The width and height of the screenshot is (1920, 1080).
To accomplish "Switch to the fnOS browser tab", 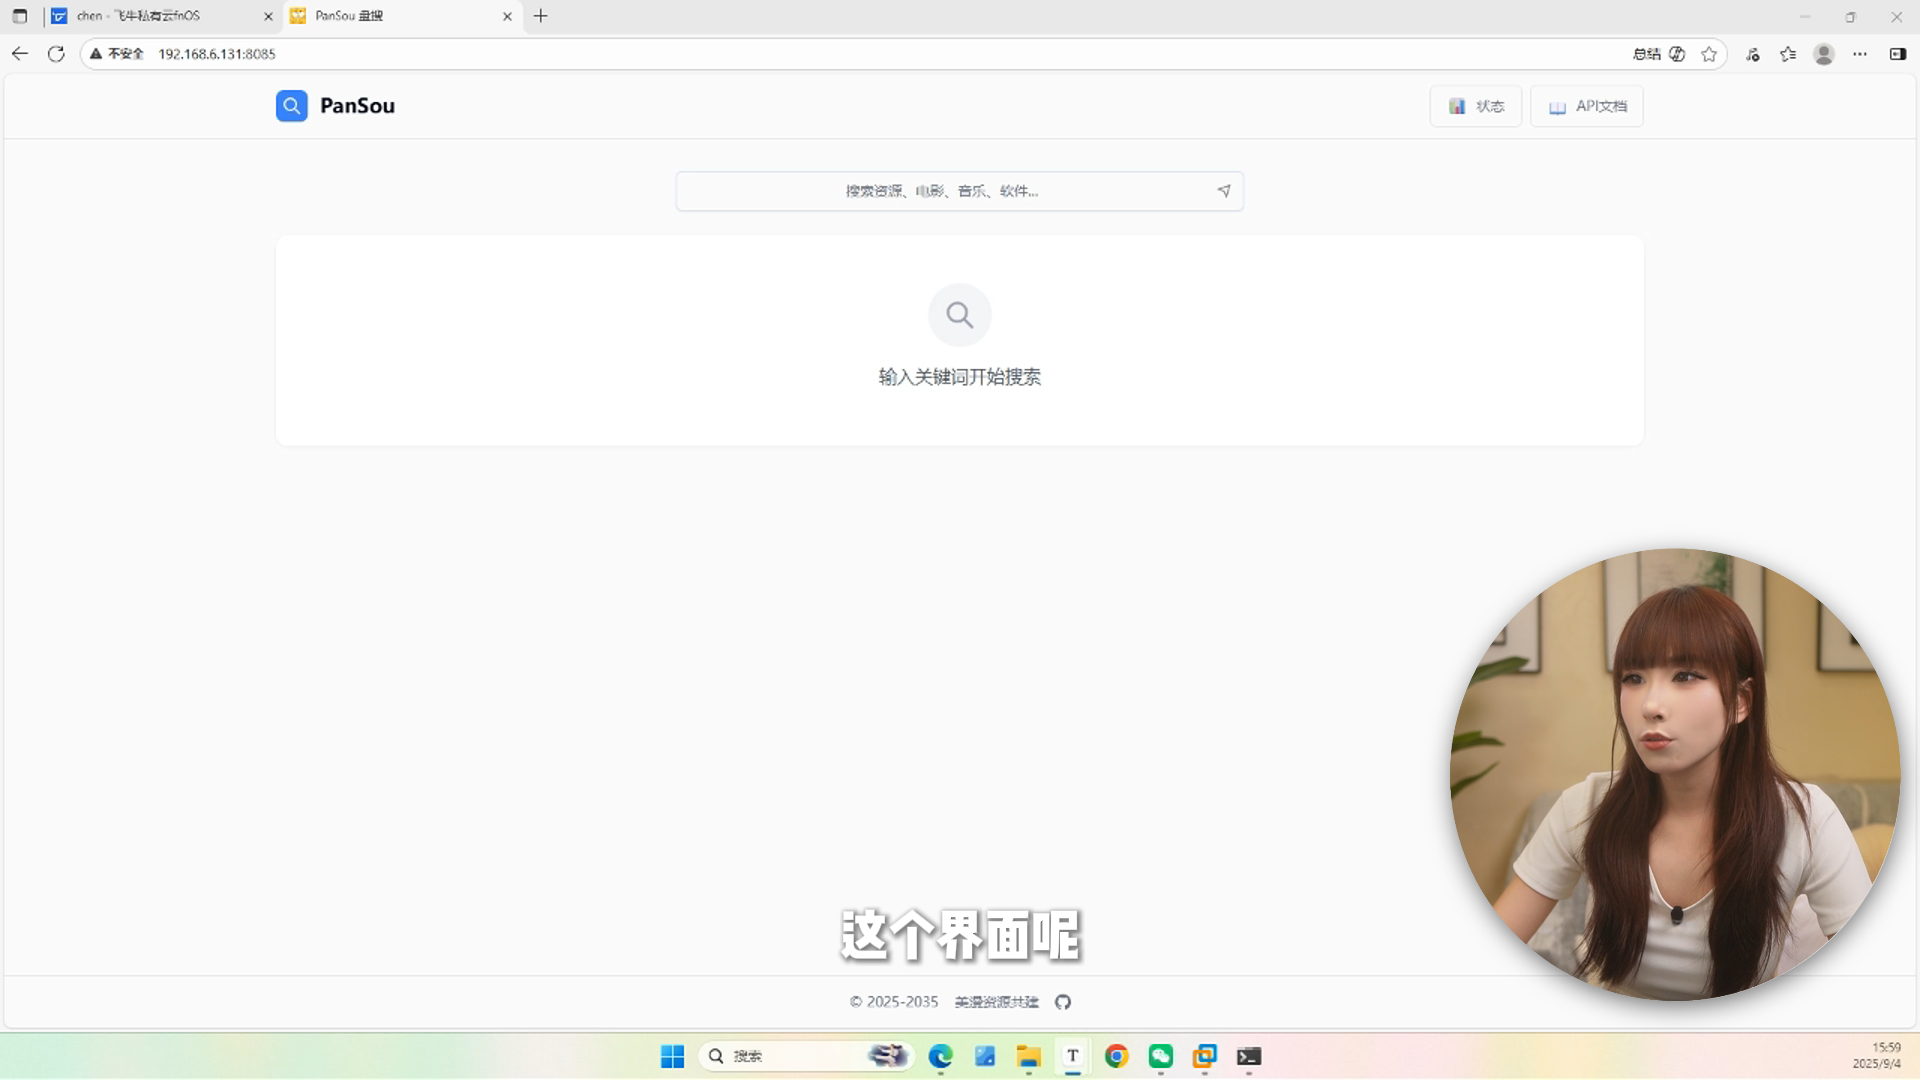I will tap(150, 16).
